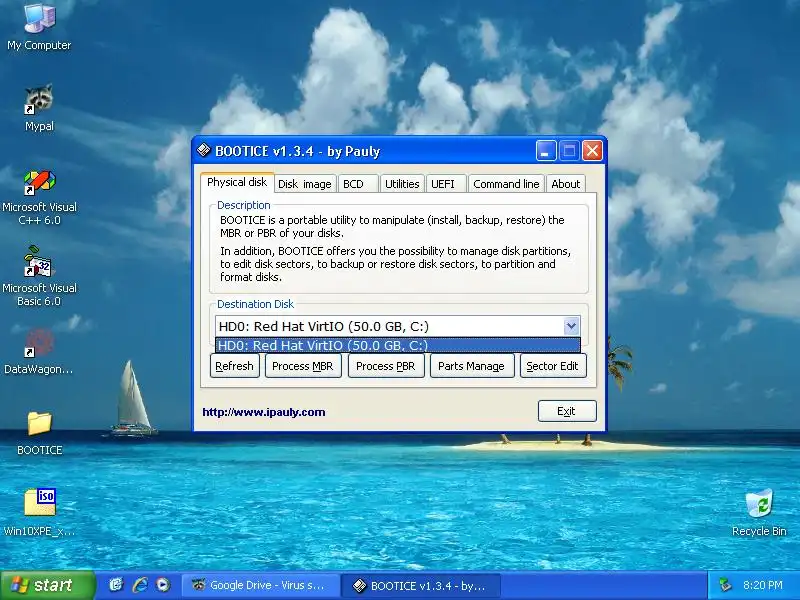The height and width of the screenshot is (600, 800).
Task: Minimize the BOOTICE window
Action: (545, 151)
